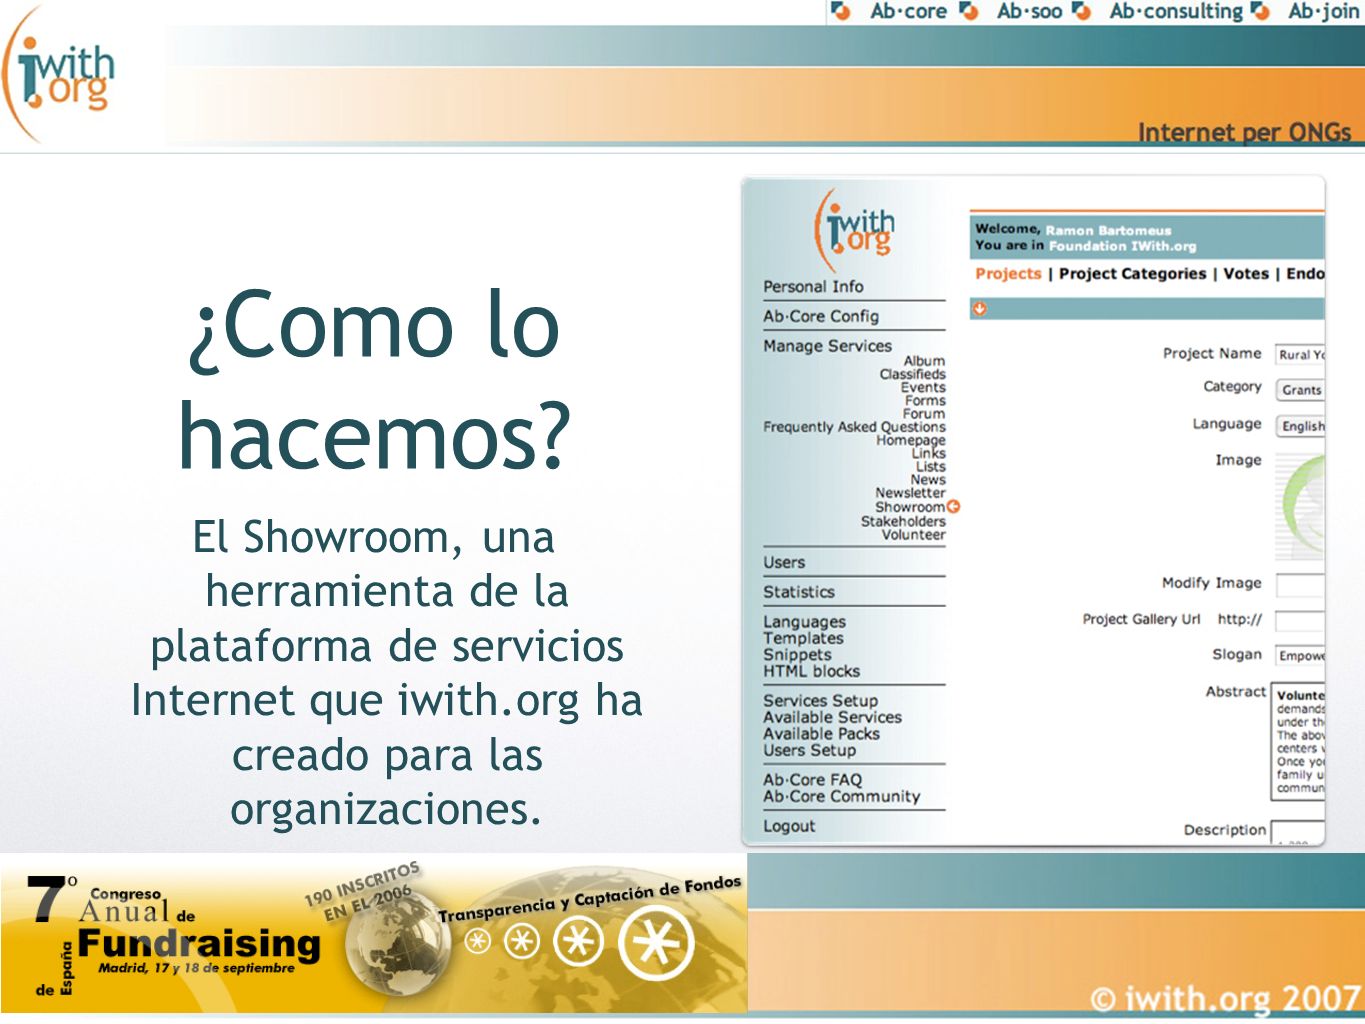Open Ab·Core Community link
The width and height of the screenshot is (1365, 1024).
coord(841,797)
